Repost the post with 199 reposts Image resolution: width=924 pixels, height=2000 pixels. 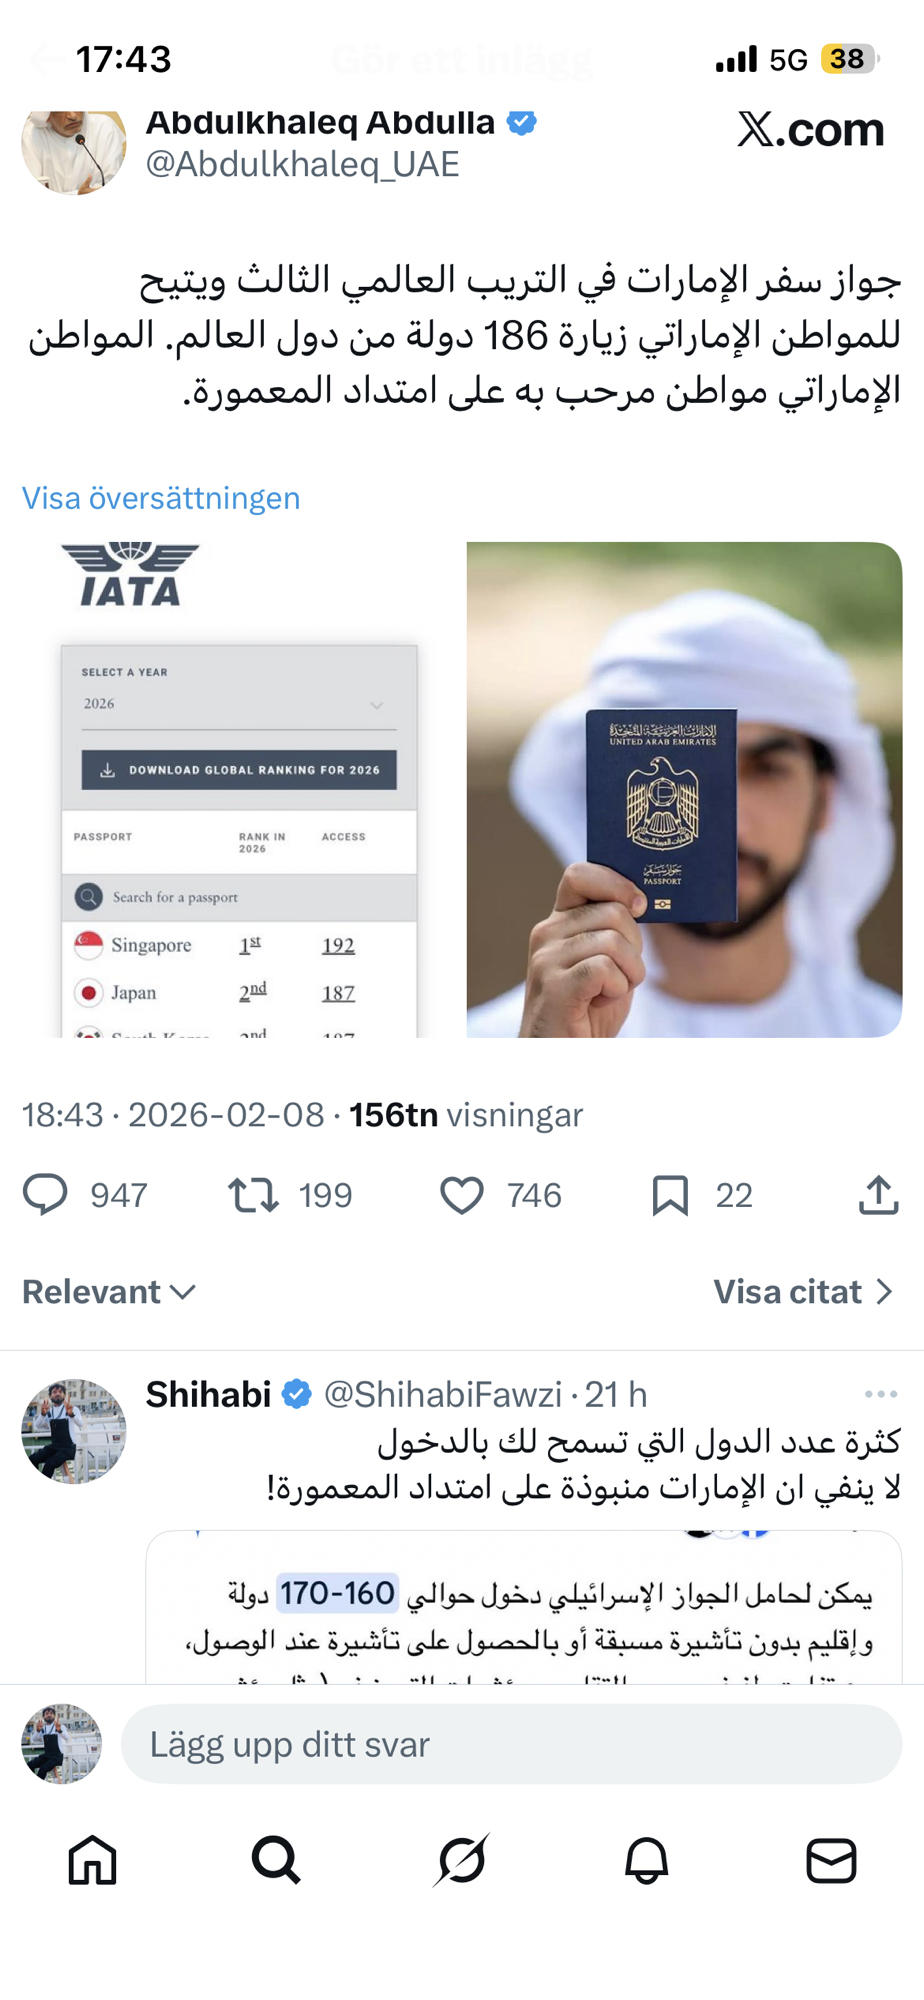coord(253,1195)
